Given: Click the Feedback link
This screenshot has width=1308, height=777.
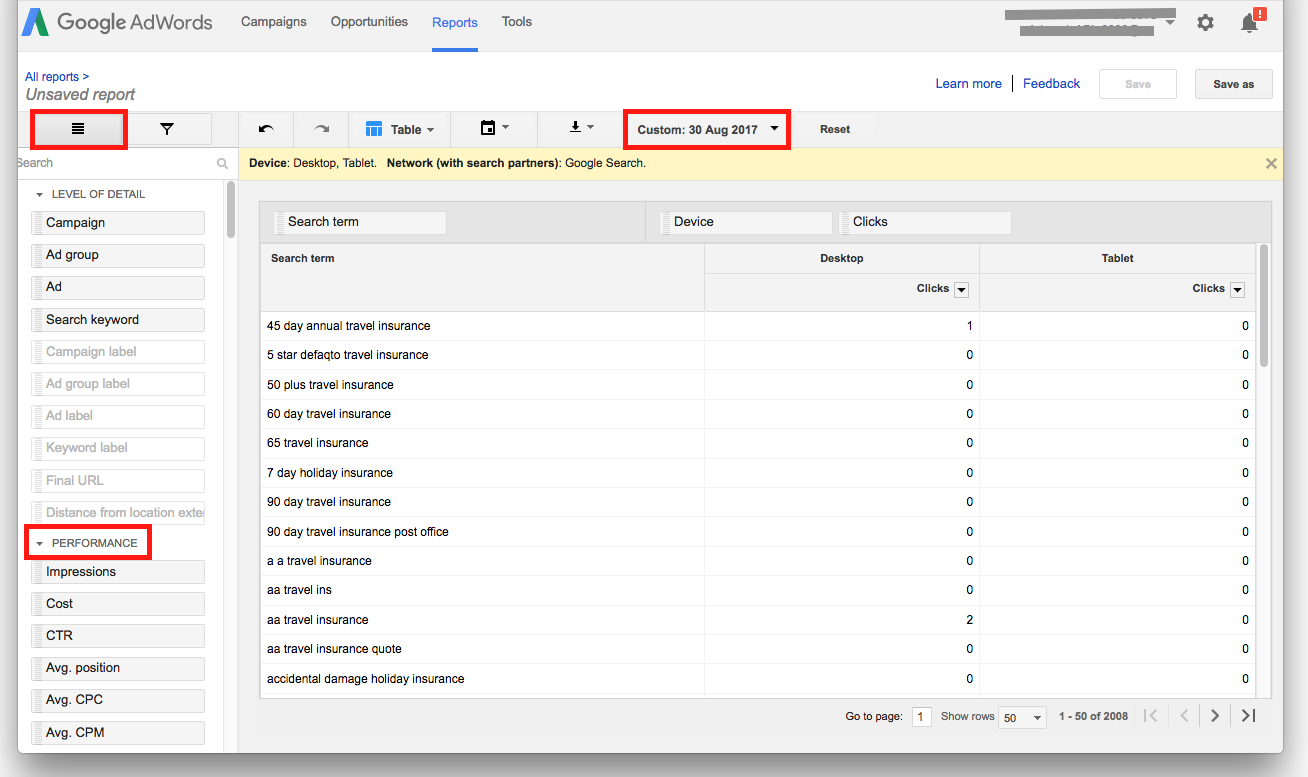Looking at the screenshot, I should click(x=1051, y=84).
